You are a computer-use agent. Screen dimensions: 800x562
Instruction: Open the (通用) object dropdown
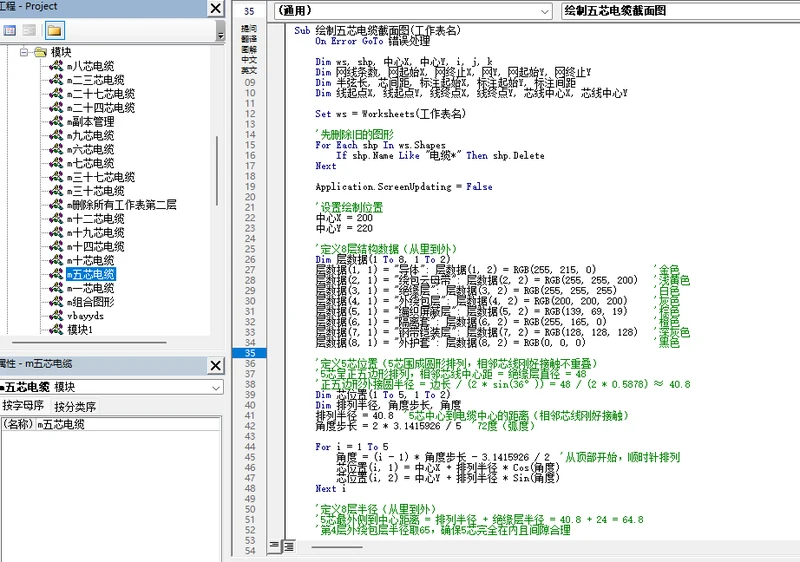pyautogui.click(x=545, y=11)
